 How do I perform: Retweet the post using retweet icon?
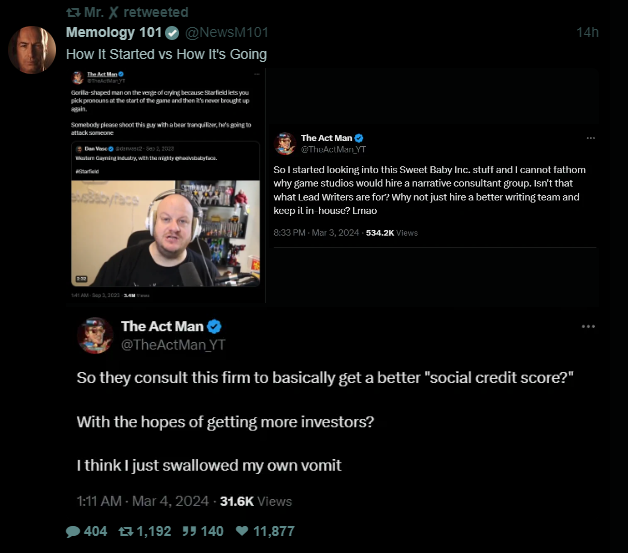(126, 531)
